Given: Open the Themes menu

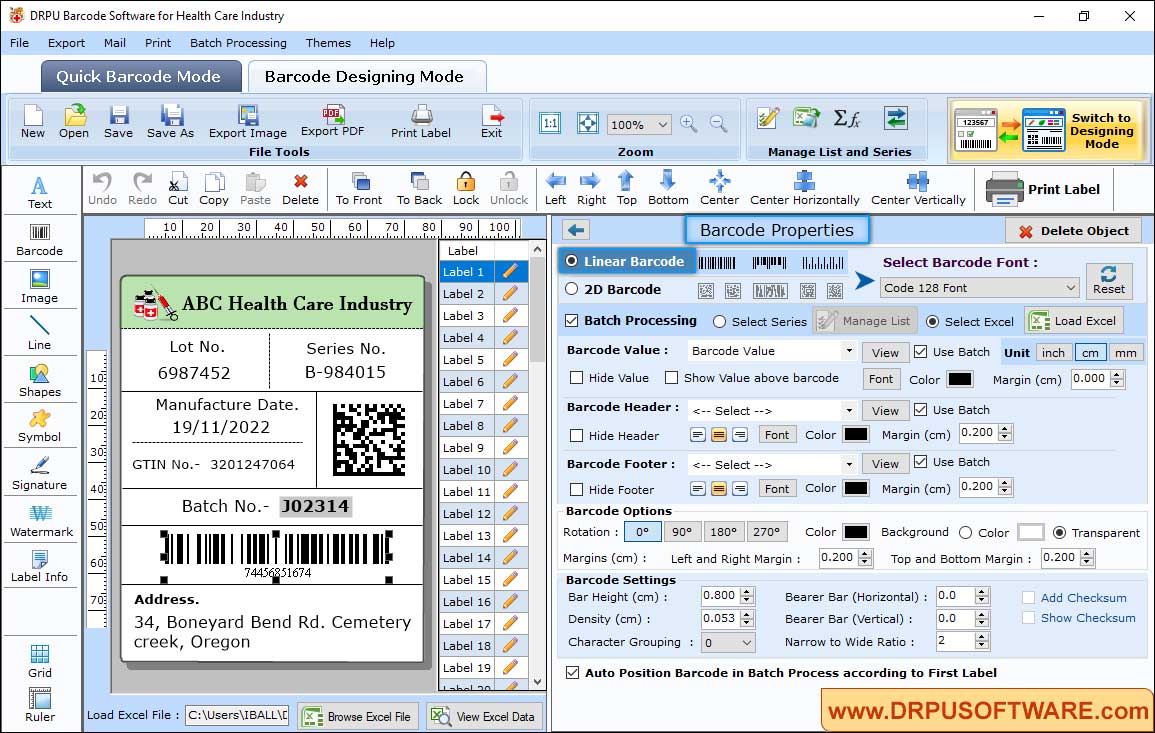Looking at the screenshot, I should 328,43.
